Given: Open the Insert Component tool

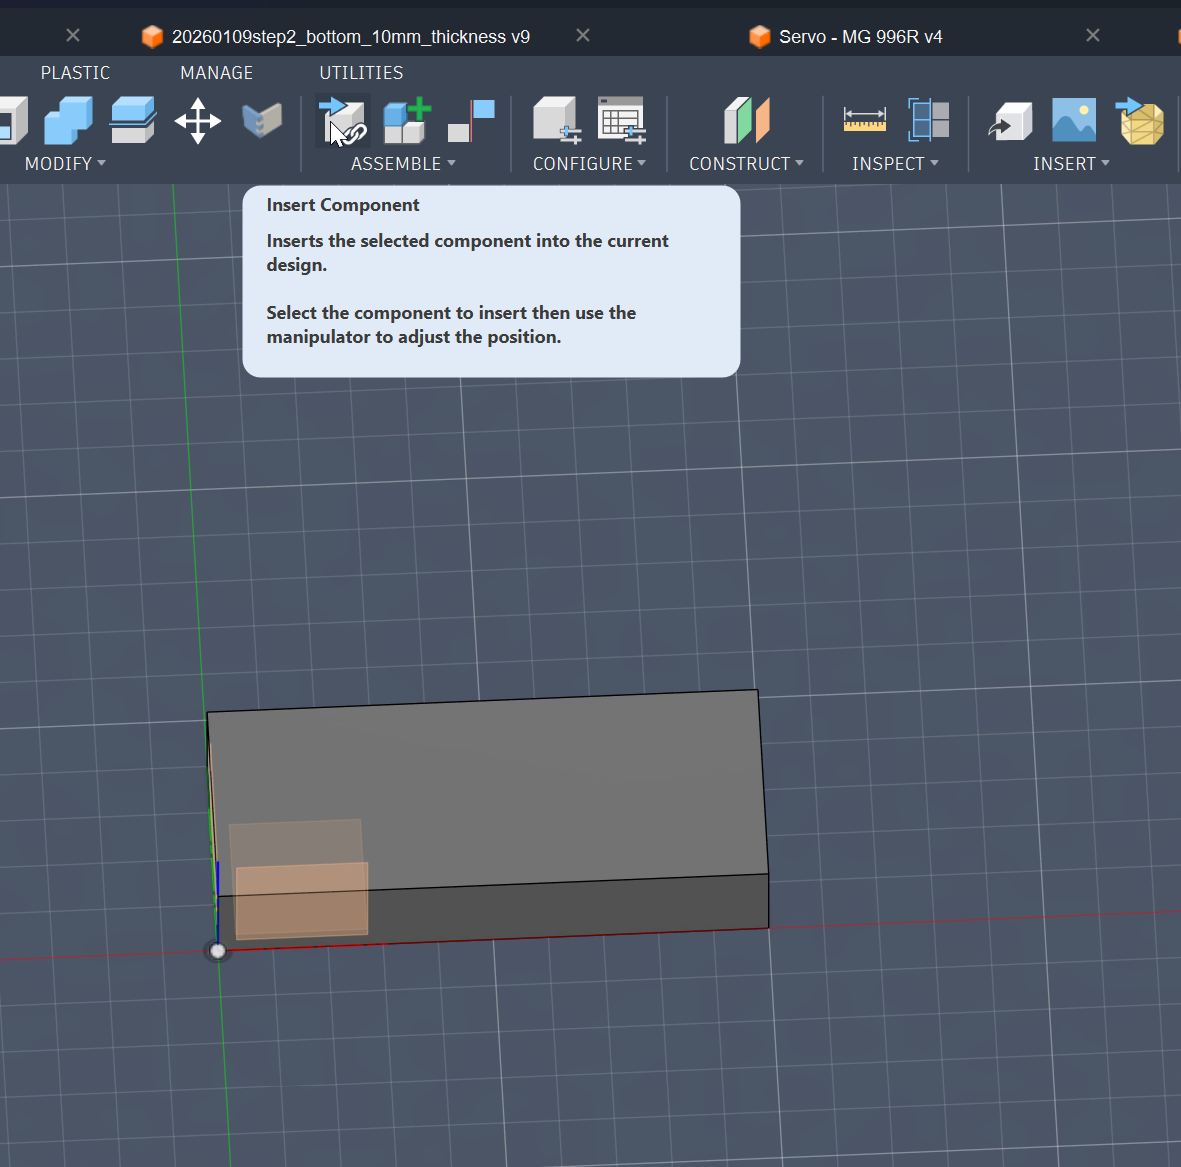Looking at the screenshot, I should (x=342, y=120).
